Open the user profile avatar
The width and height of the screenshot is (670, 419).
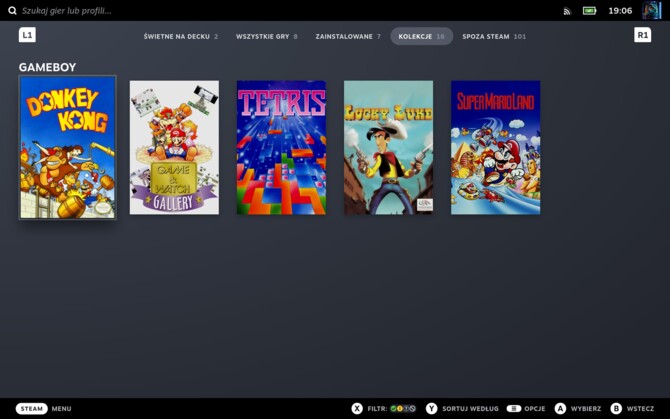click(x=652, y=10)
